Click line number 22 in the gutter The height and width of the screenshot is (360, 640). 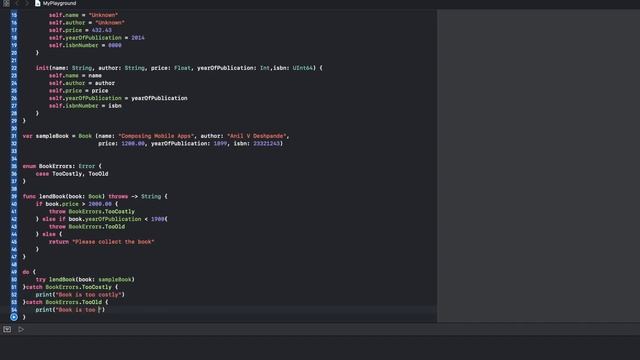[x=14, y=68]
